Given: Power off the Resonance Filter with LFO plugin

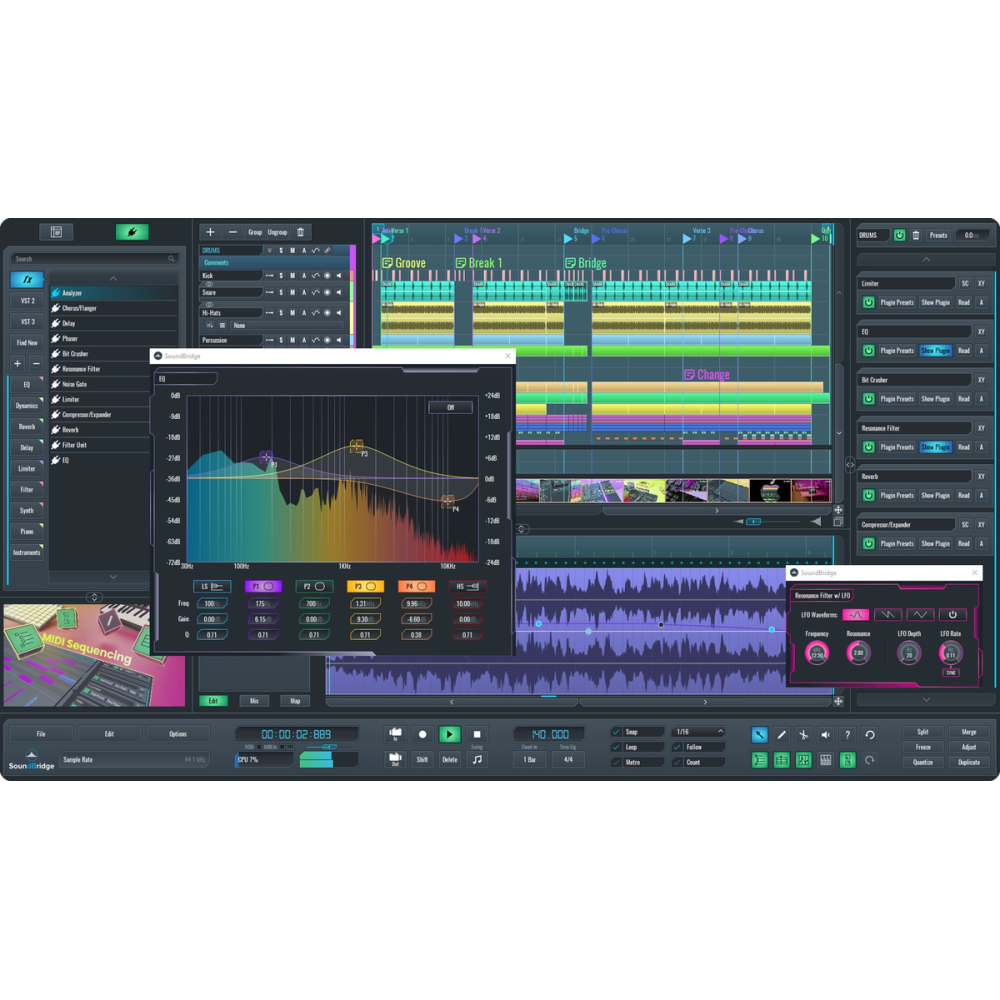Looking at the screenshot, I should tap(952, 614).
